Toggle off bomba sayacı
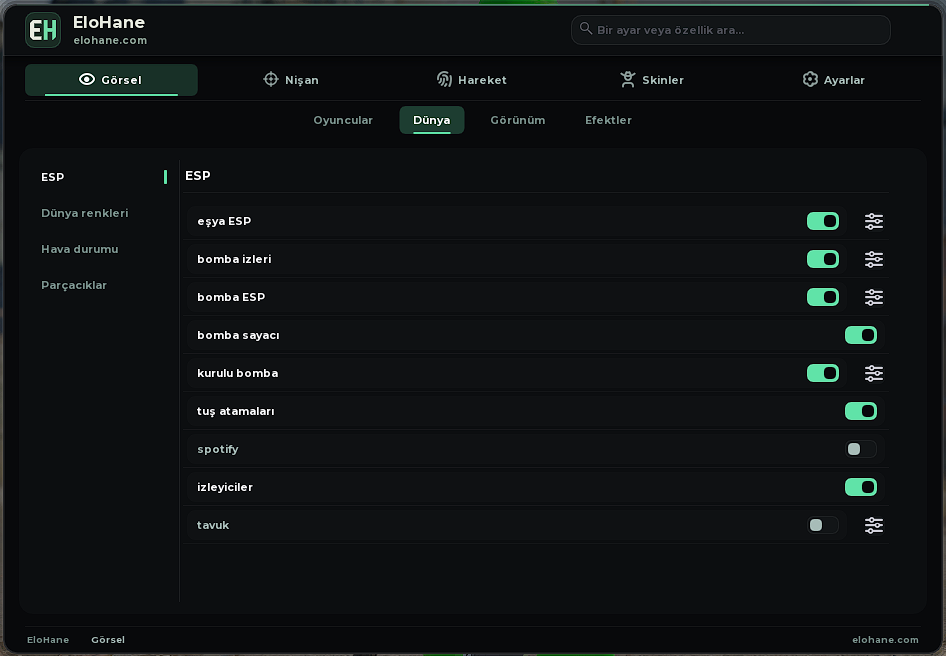946x656 pixels. 861,336
